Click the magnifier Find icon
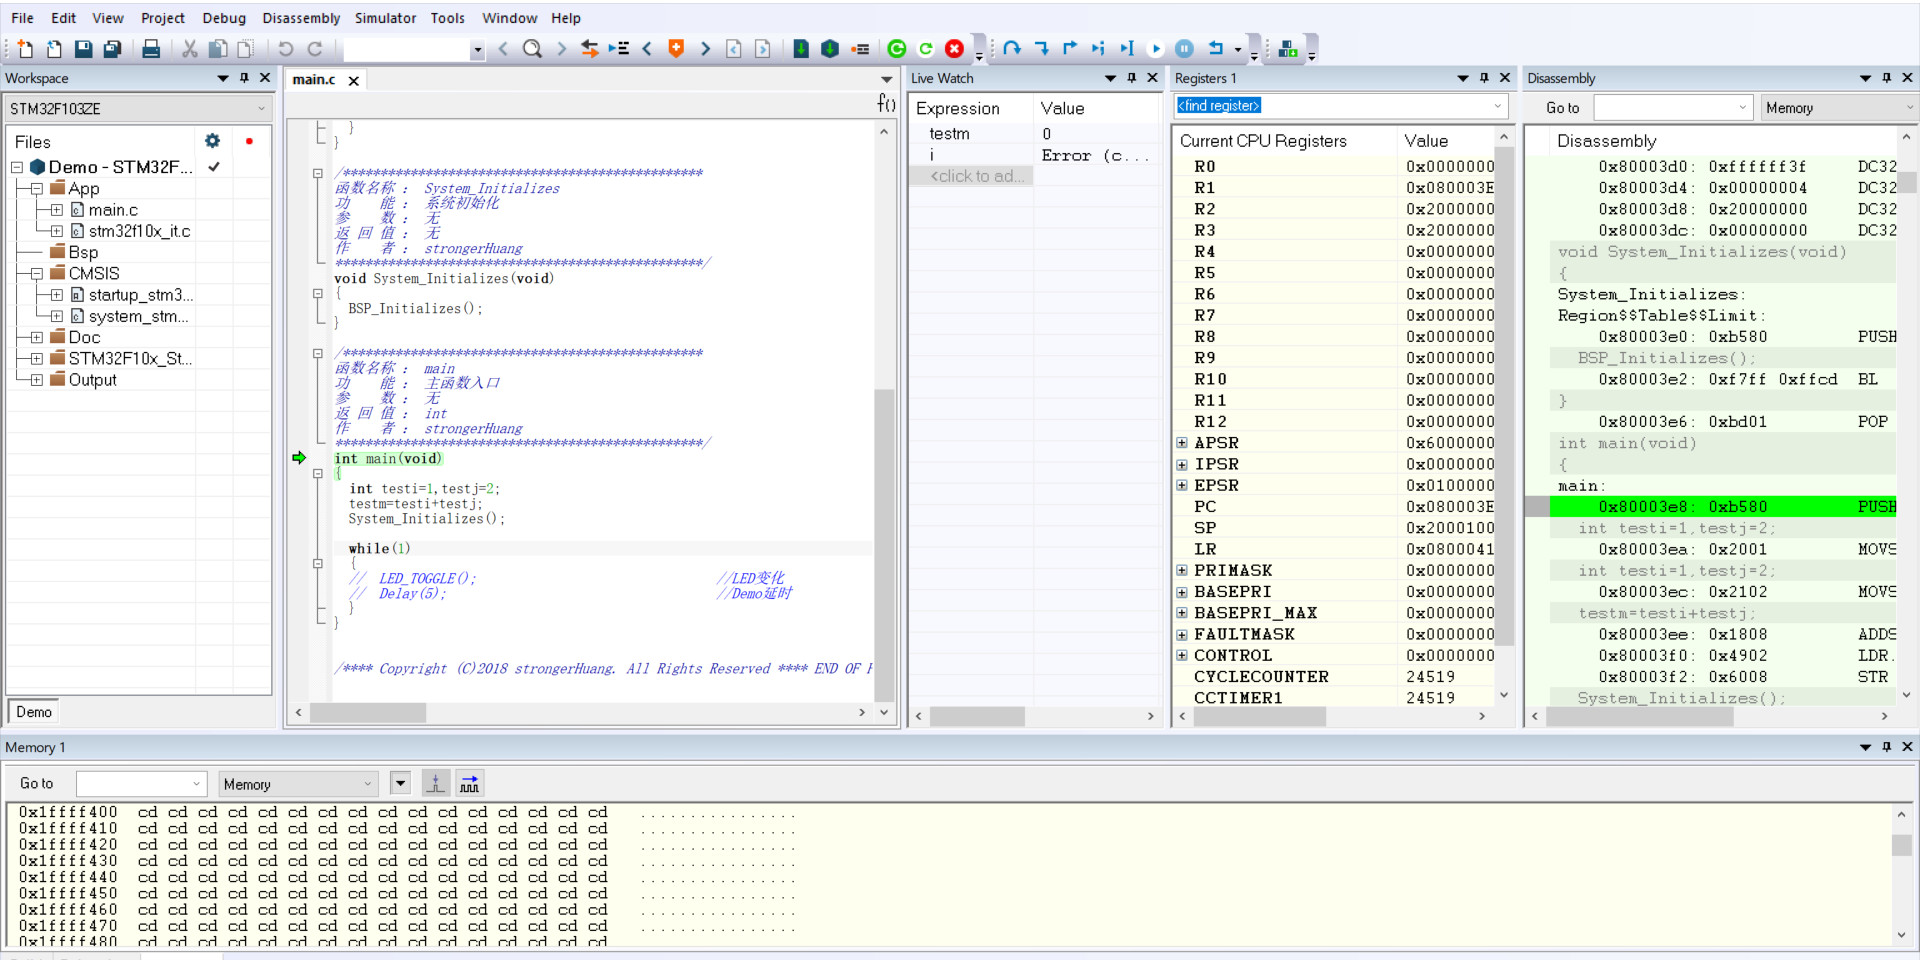 (532, 48)
